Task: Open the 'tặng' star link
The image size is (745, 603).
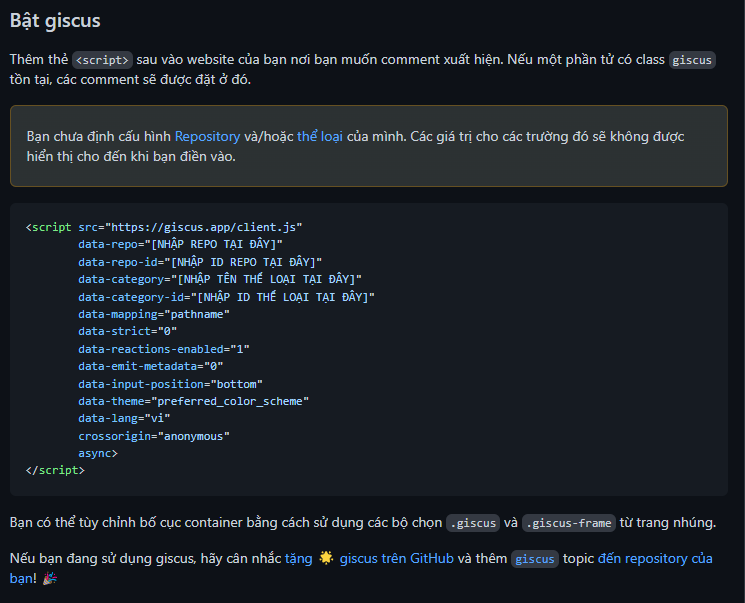Action: pos(298,558)
